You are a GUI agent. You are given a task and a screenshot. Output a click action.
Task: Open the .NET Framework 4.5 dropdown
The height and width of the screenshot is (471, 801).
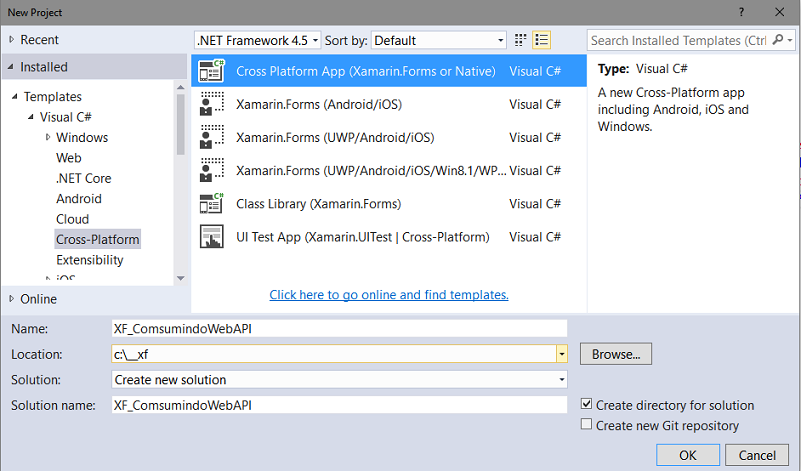(257, 40)
